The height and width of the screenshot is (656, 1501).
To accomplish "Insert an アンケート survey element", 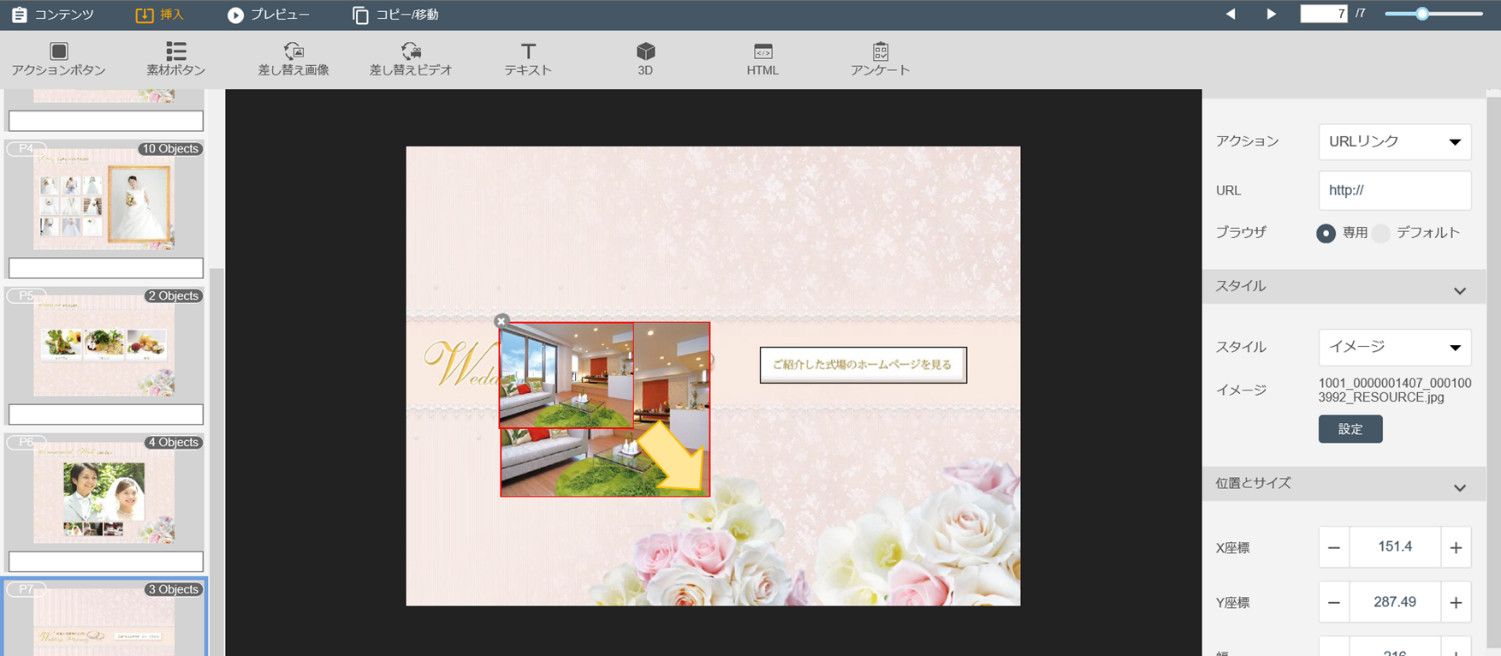I will pyautogui.click(x=880, y=52).
